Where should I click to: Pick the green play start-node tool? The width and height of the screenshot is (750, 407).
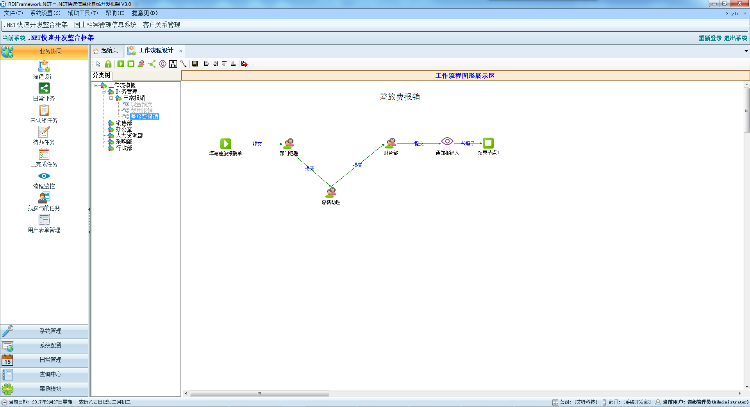point(121,64)
